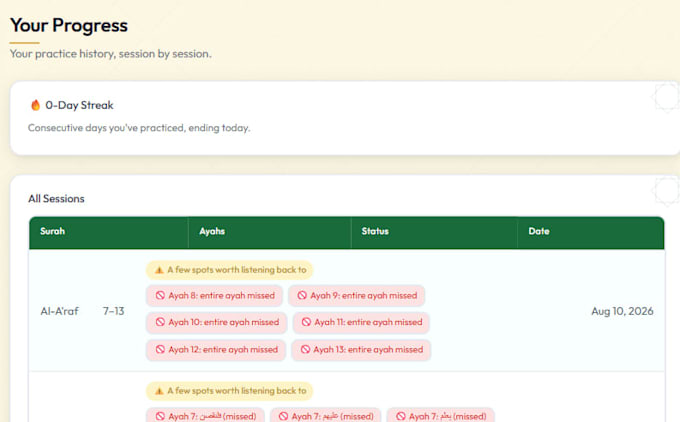Click the Aug 10, 2026 date cell

tap(622, 311)
